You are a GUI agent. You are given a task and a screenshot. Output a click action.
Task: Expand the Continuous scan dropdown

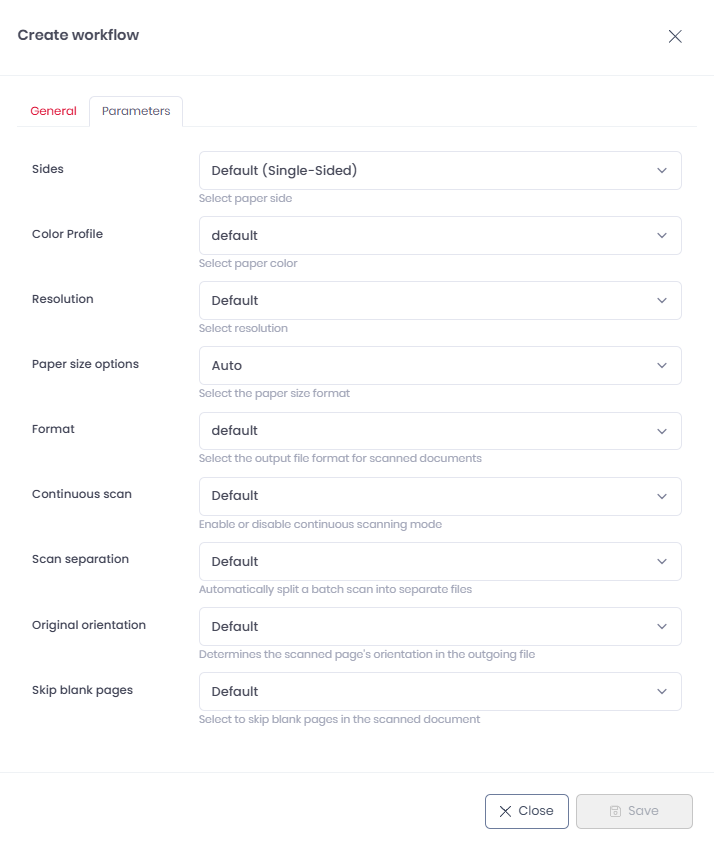[x=440, y=496]
